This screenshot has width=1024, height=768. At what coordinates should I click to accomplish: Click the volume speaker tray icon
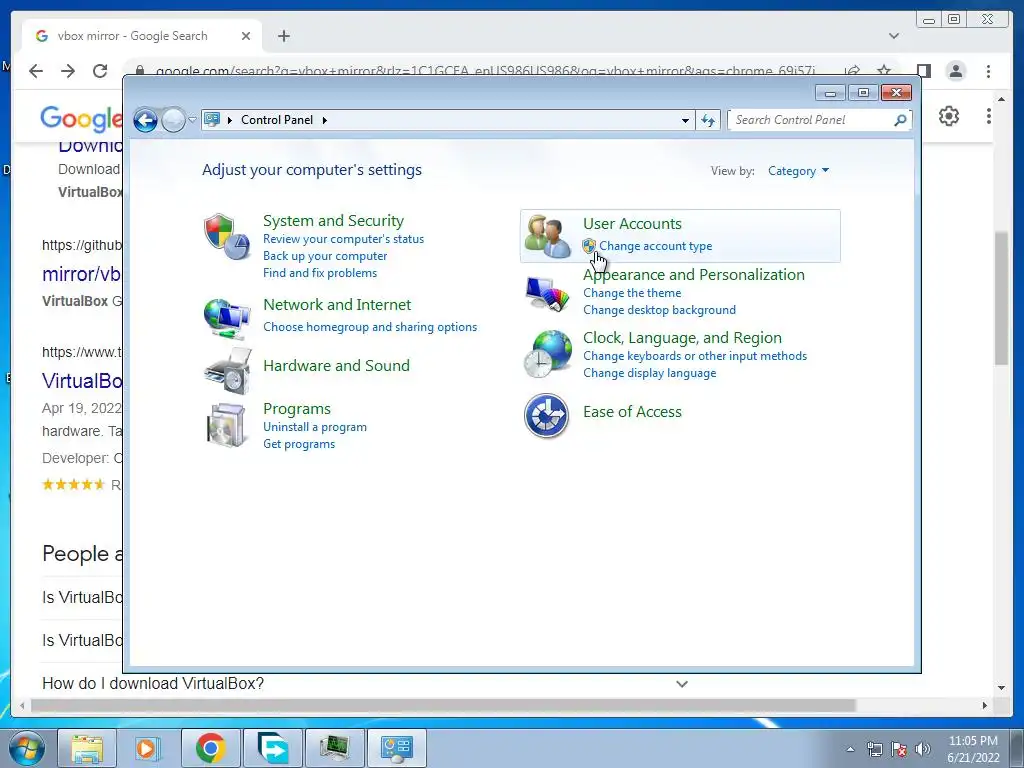(923, 749)
